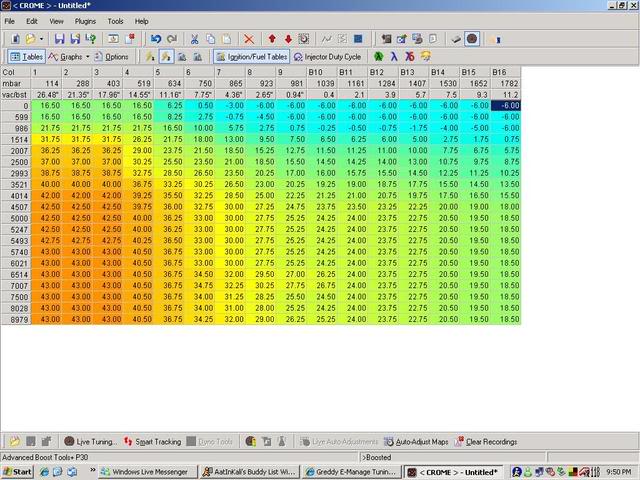Click open-folder icon in bottom toolbar

[x=15, y=441]
